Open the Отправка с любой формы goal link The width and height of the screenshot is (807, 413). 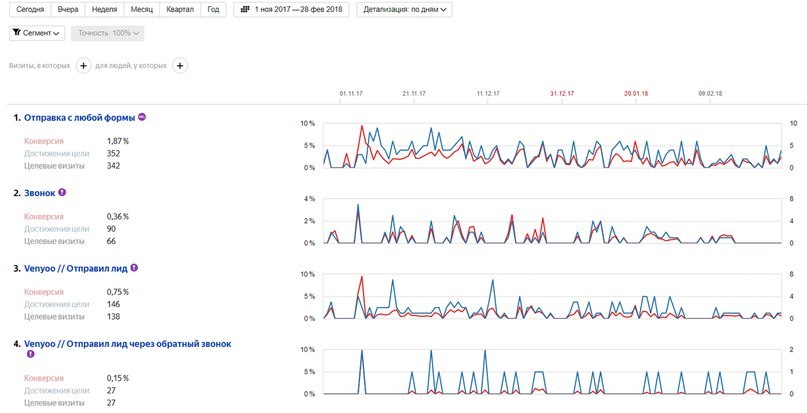(x=79, y=117)
